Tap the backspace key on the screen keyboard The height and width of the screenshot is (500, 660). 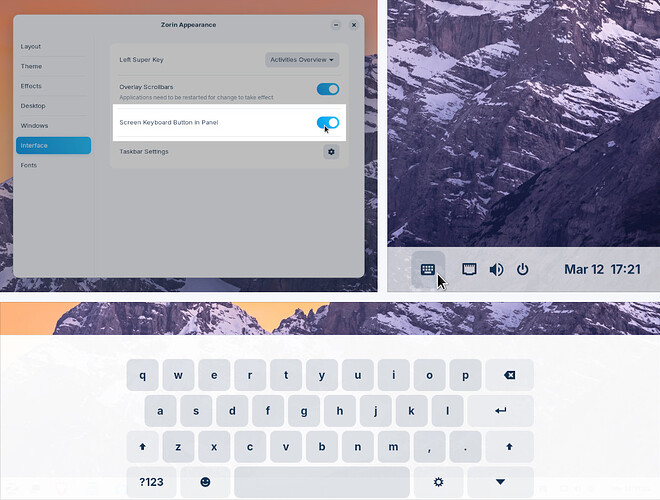tap(509, 375)
